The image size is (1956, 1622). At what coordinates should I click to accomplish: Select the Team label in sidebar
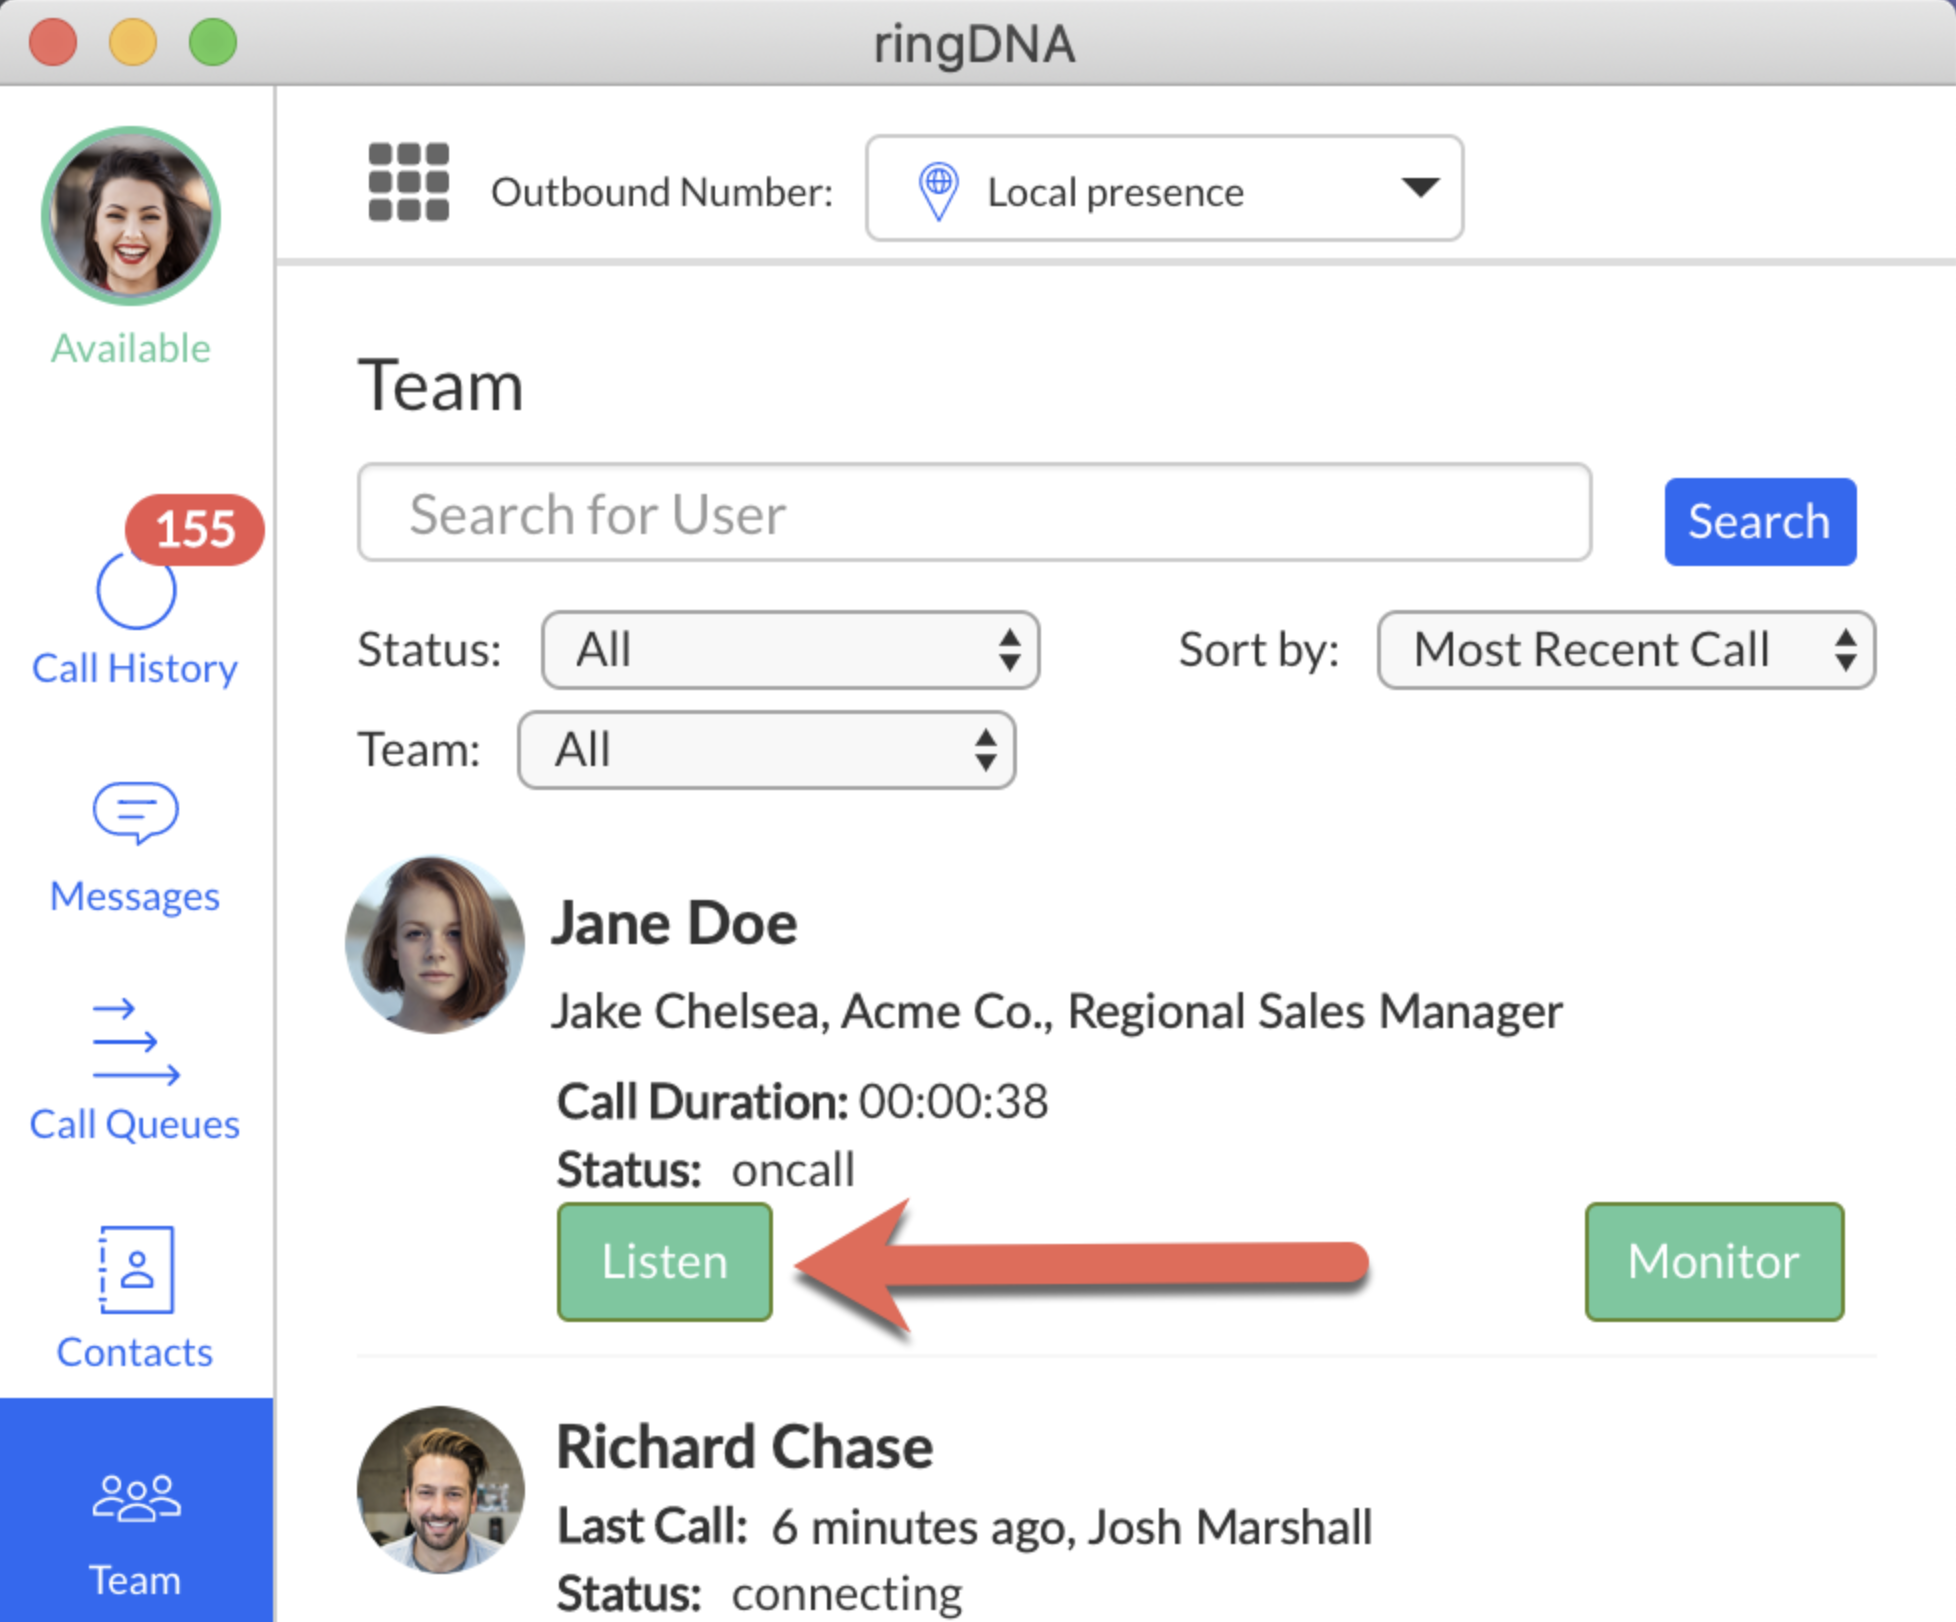tap(135, 1581)
